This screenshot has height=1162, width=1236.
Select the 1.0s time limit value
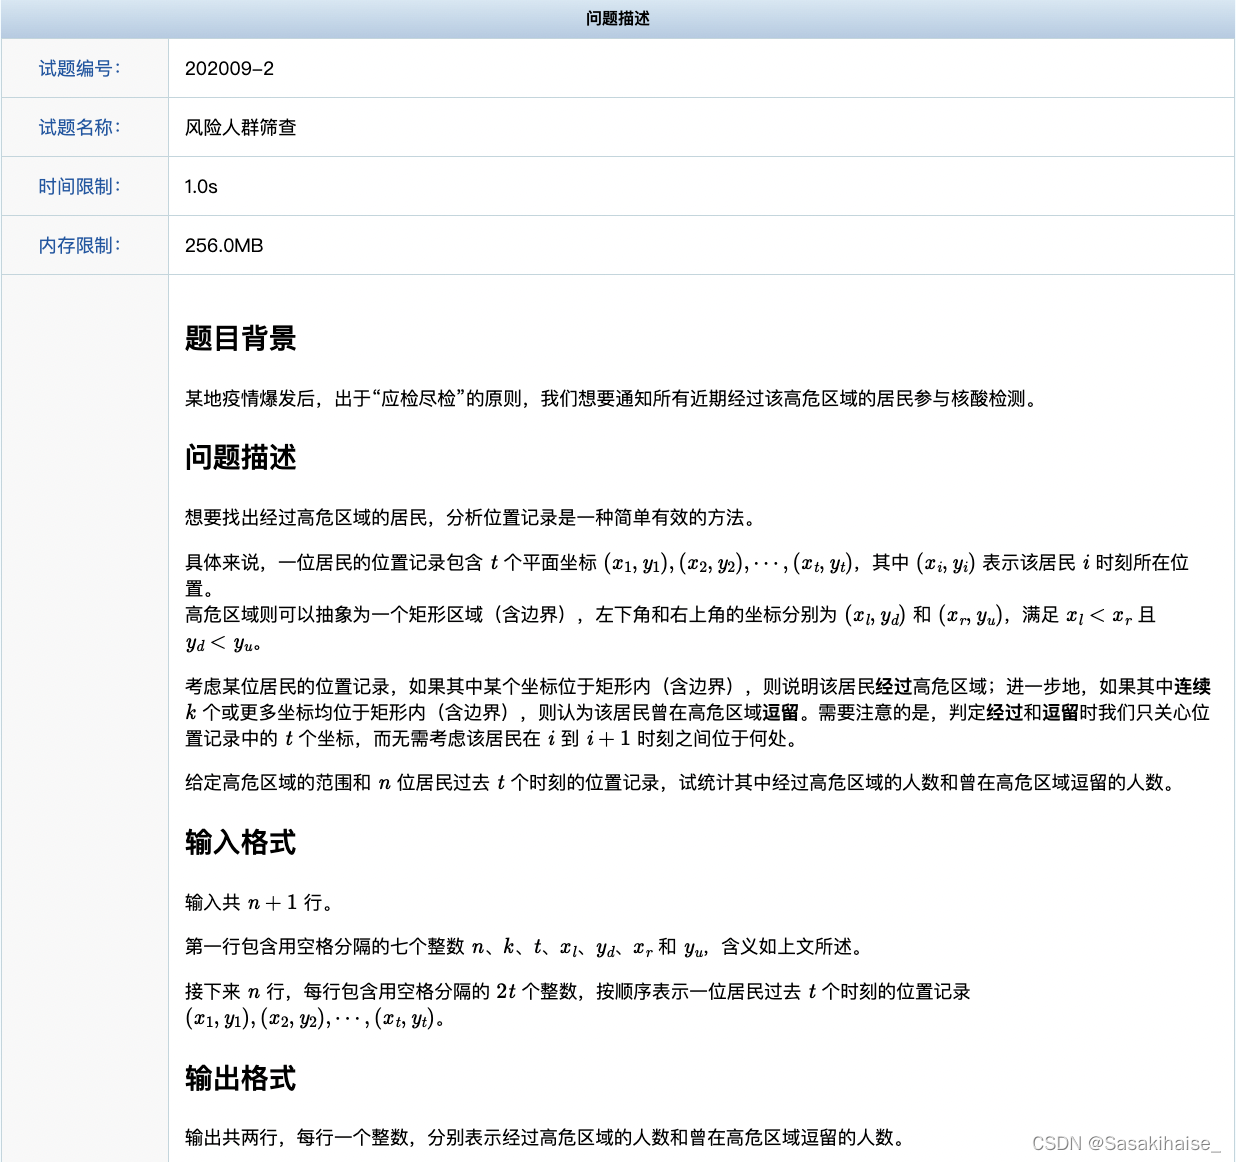point(201,186)
